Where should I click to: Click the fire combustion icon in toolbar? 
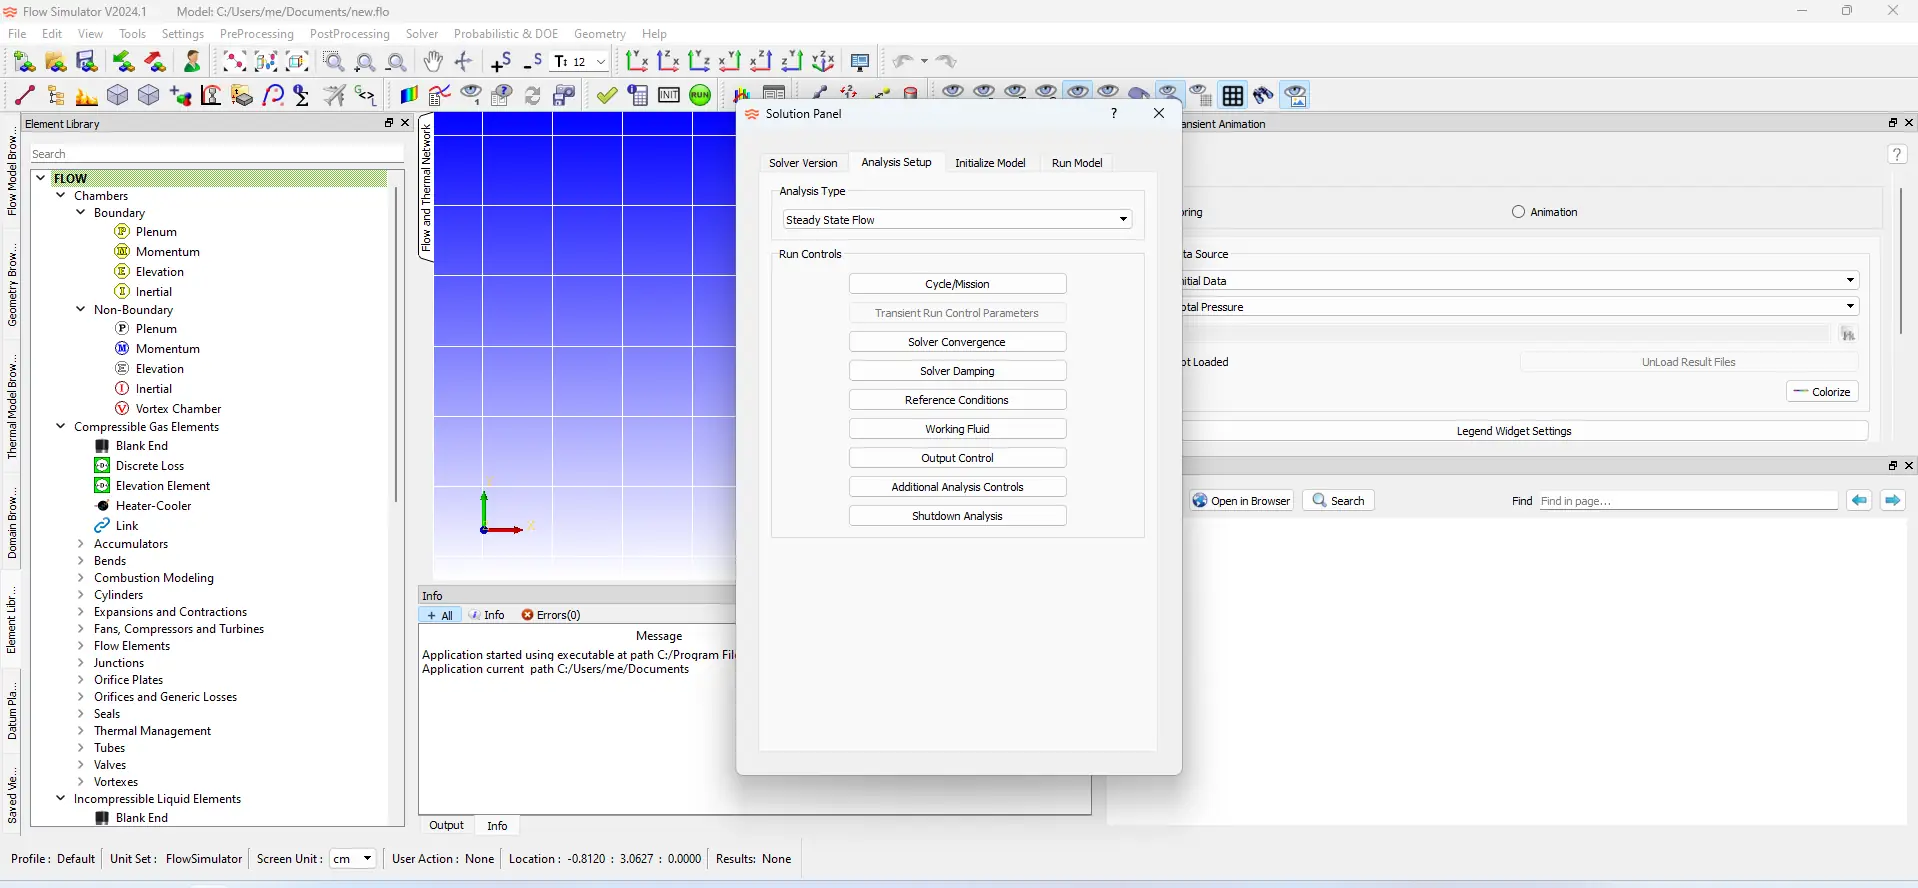87,96
